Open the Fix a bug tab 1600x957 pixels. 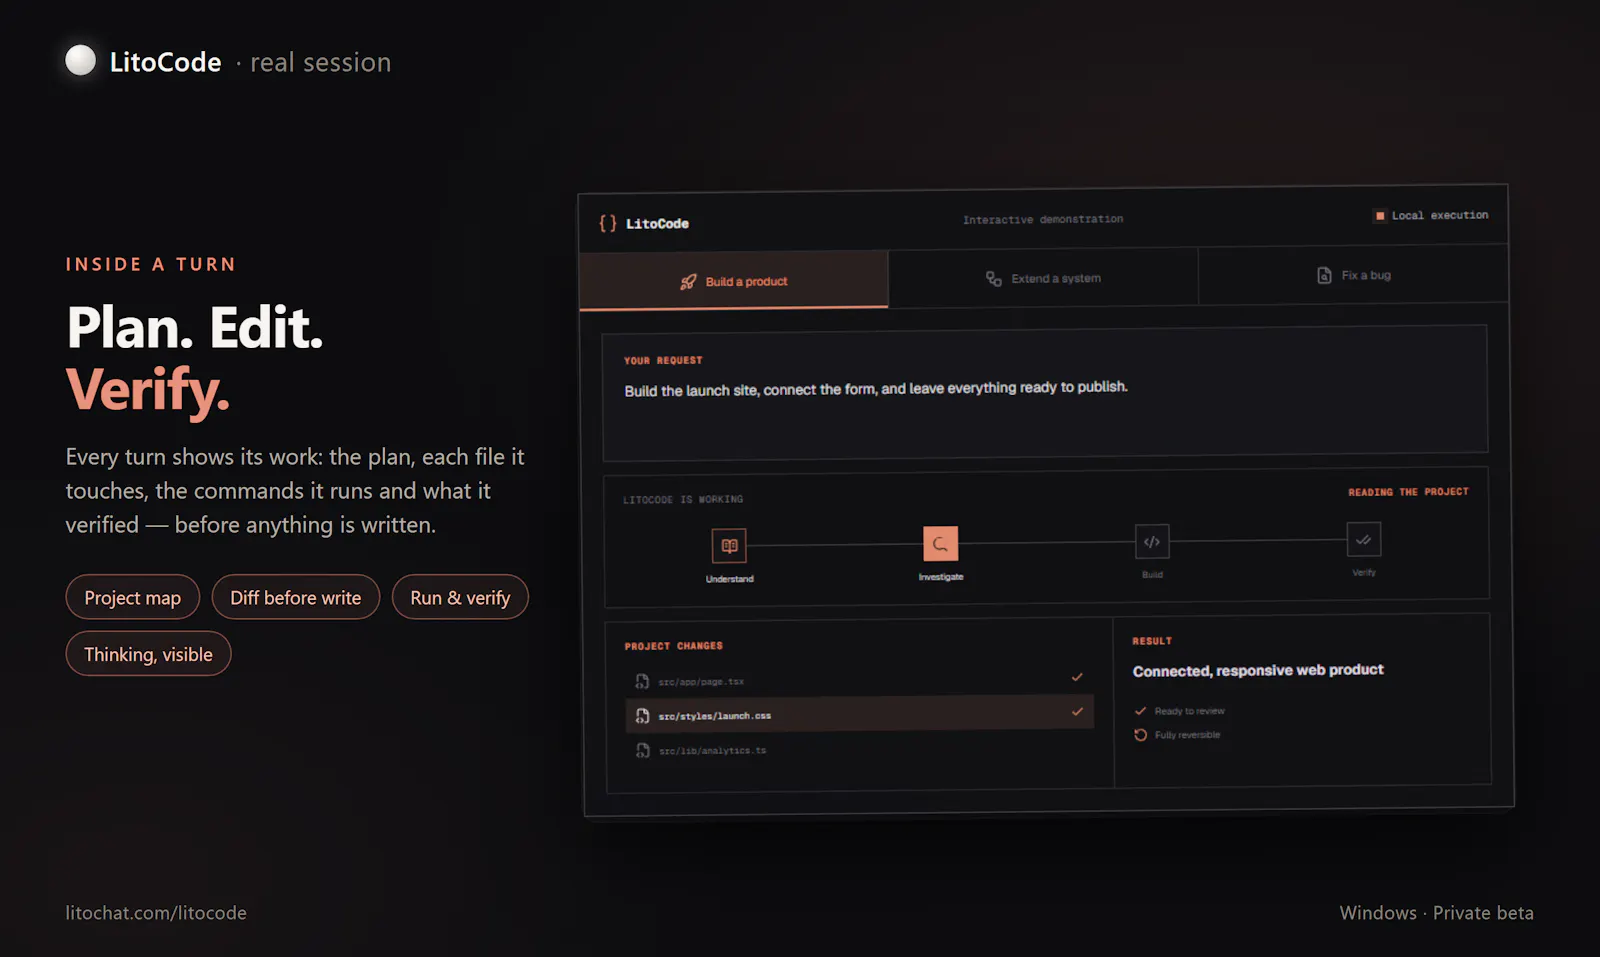pyautogui.click(x=1353, y=275)
